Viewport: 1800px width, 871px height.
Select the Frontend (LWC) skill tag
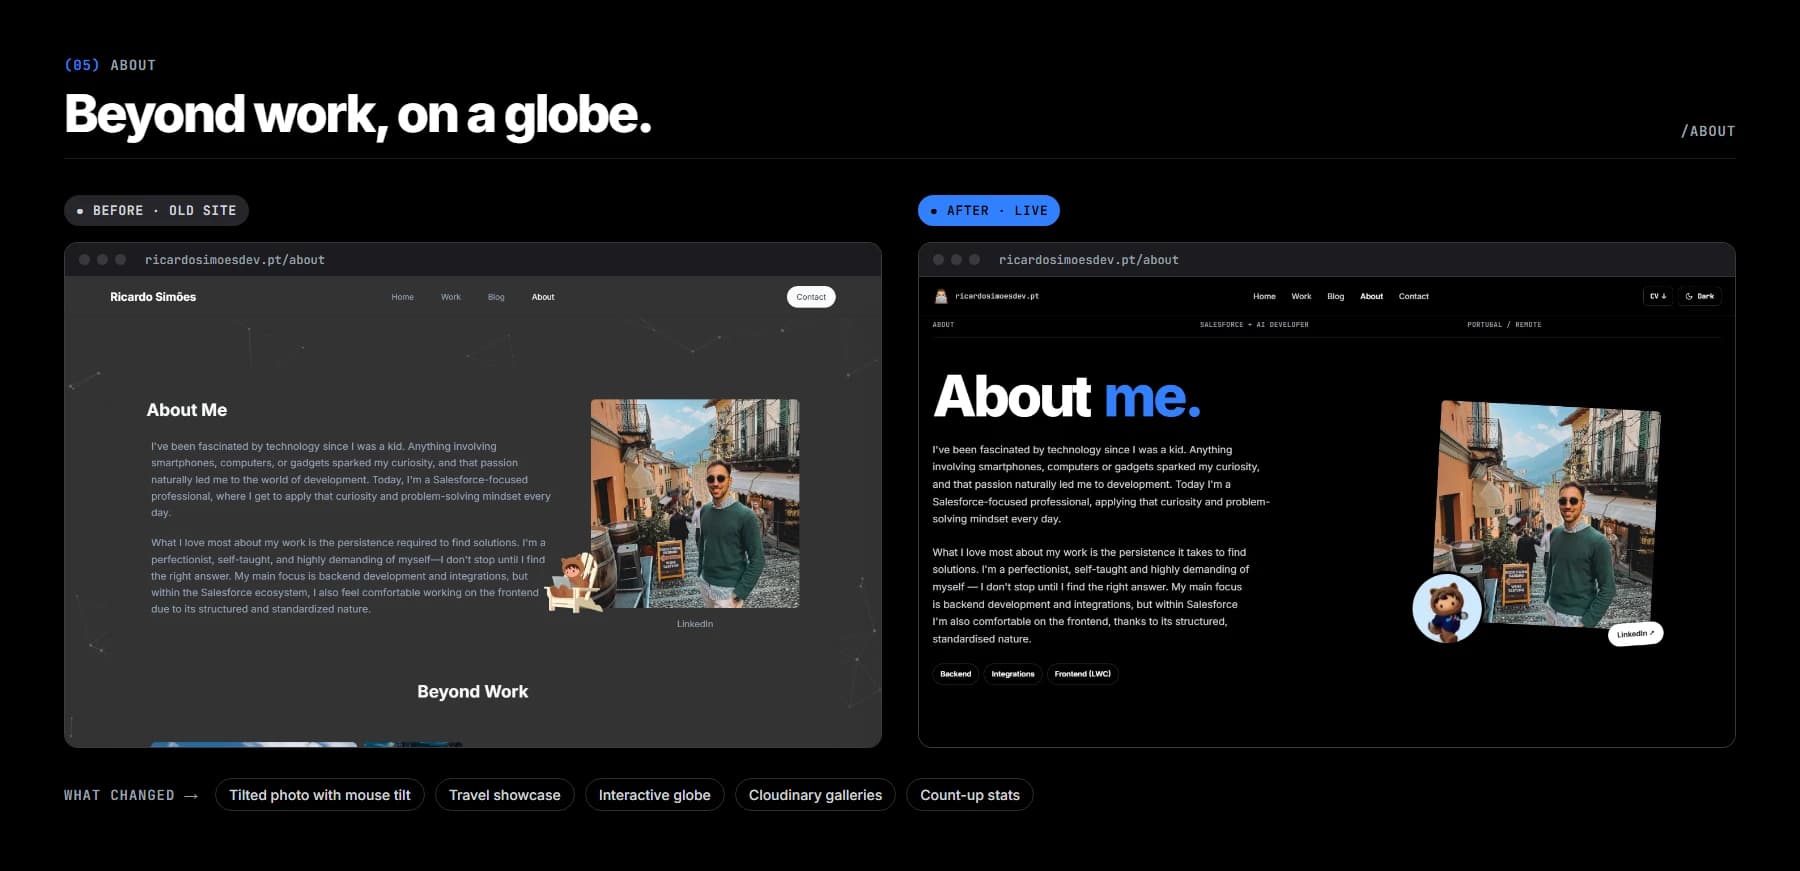[x=1083, y=674]
